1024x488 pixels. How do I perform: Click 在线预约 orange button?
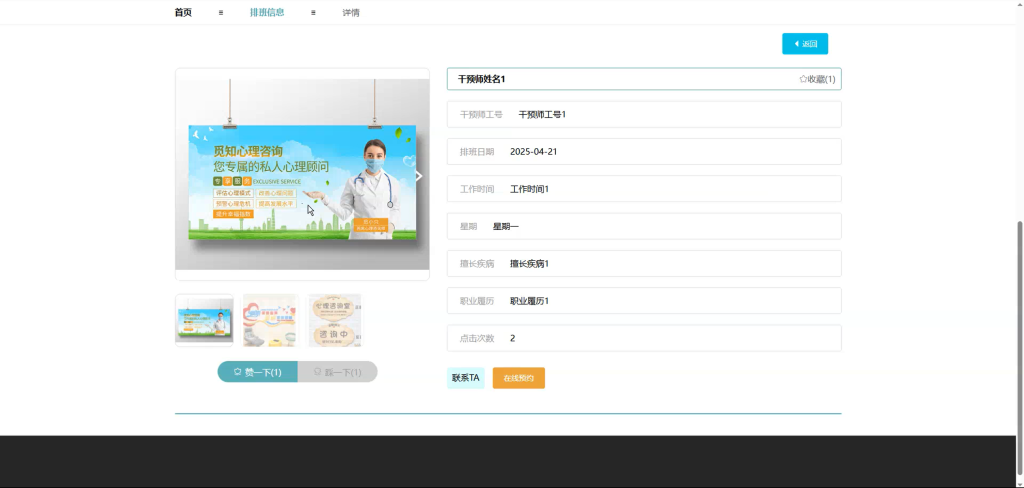coord(519,378)
